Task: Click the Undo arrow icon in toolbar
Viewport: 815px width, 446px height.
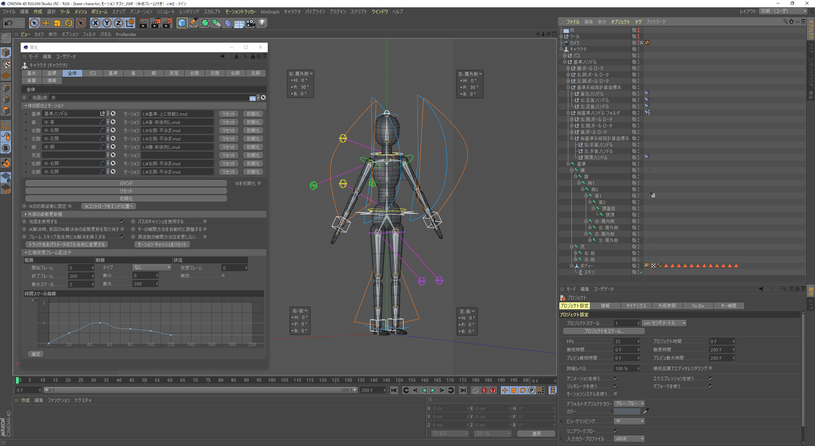Action: (x=9, y=23)
